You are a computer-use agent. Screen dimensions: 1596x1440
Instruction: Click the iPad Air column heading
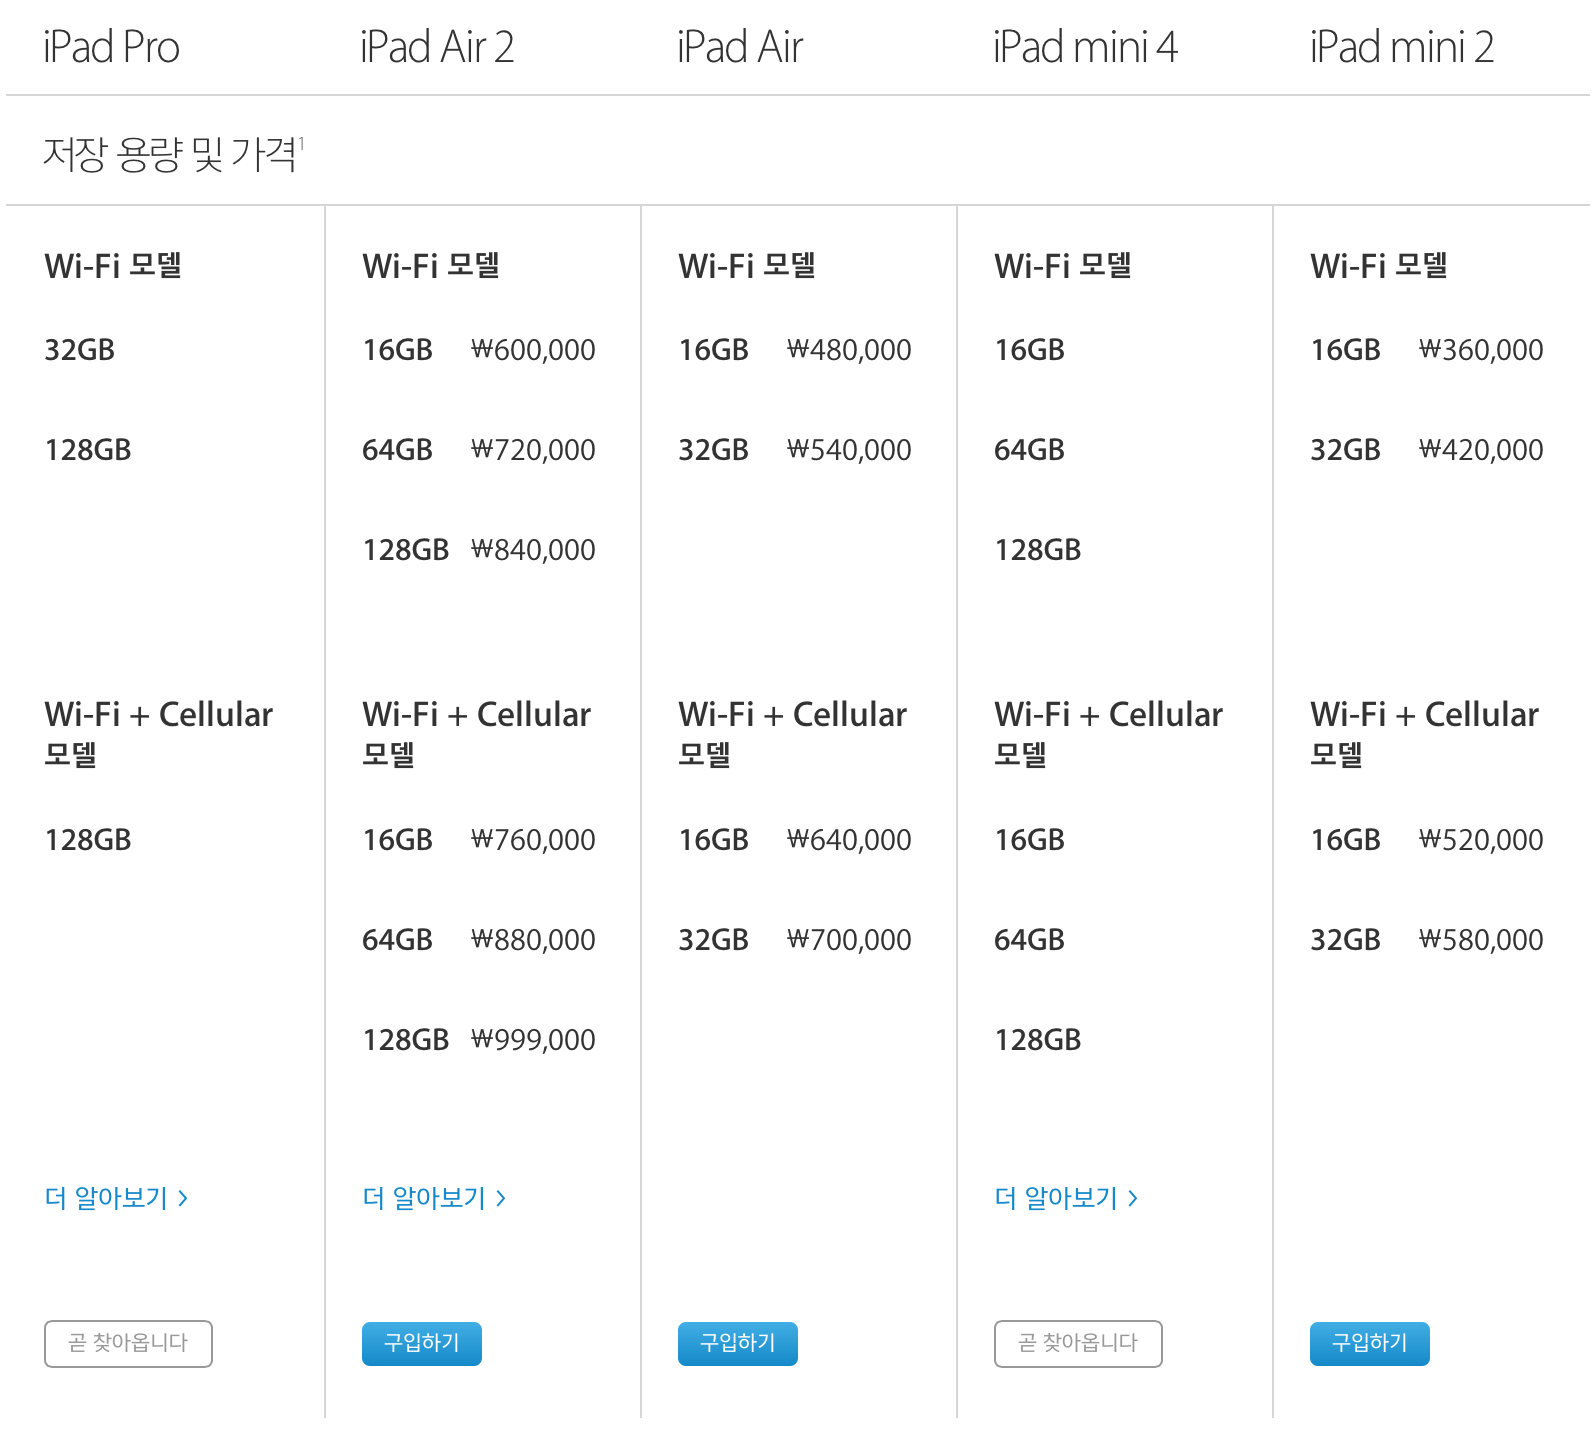coord(740,47)
